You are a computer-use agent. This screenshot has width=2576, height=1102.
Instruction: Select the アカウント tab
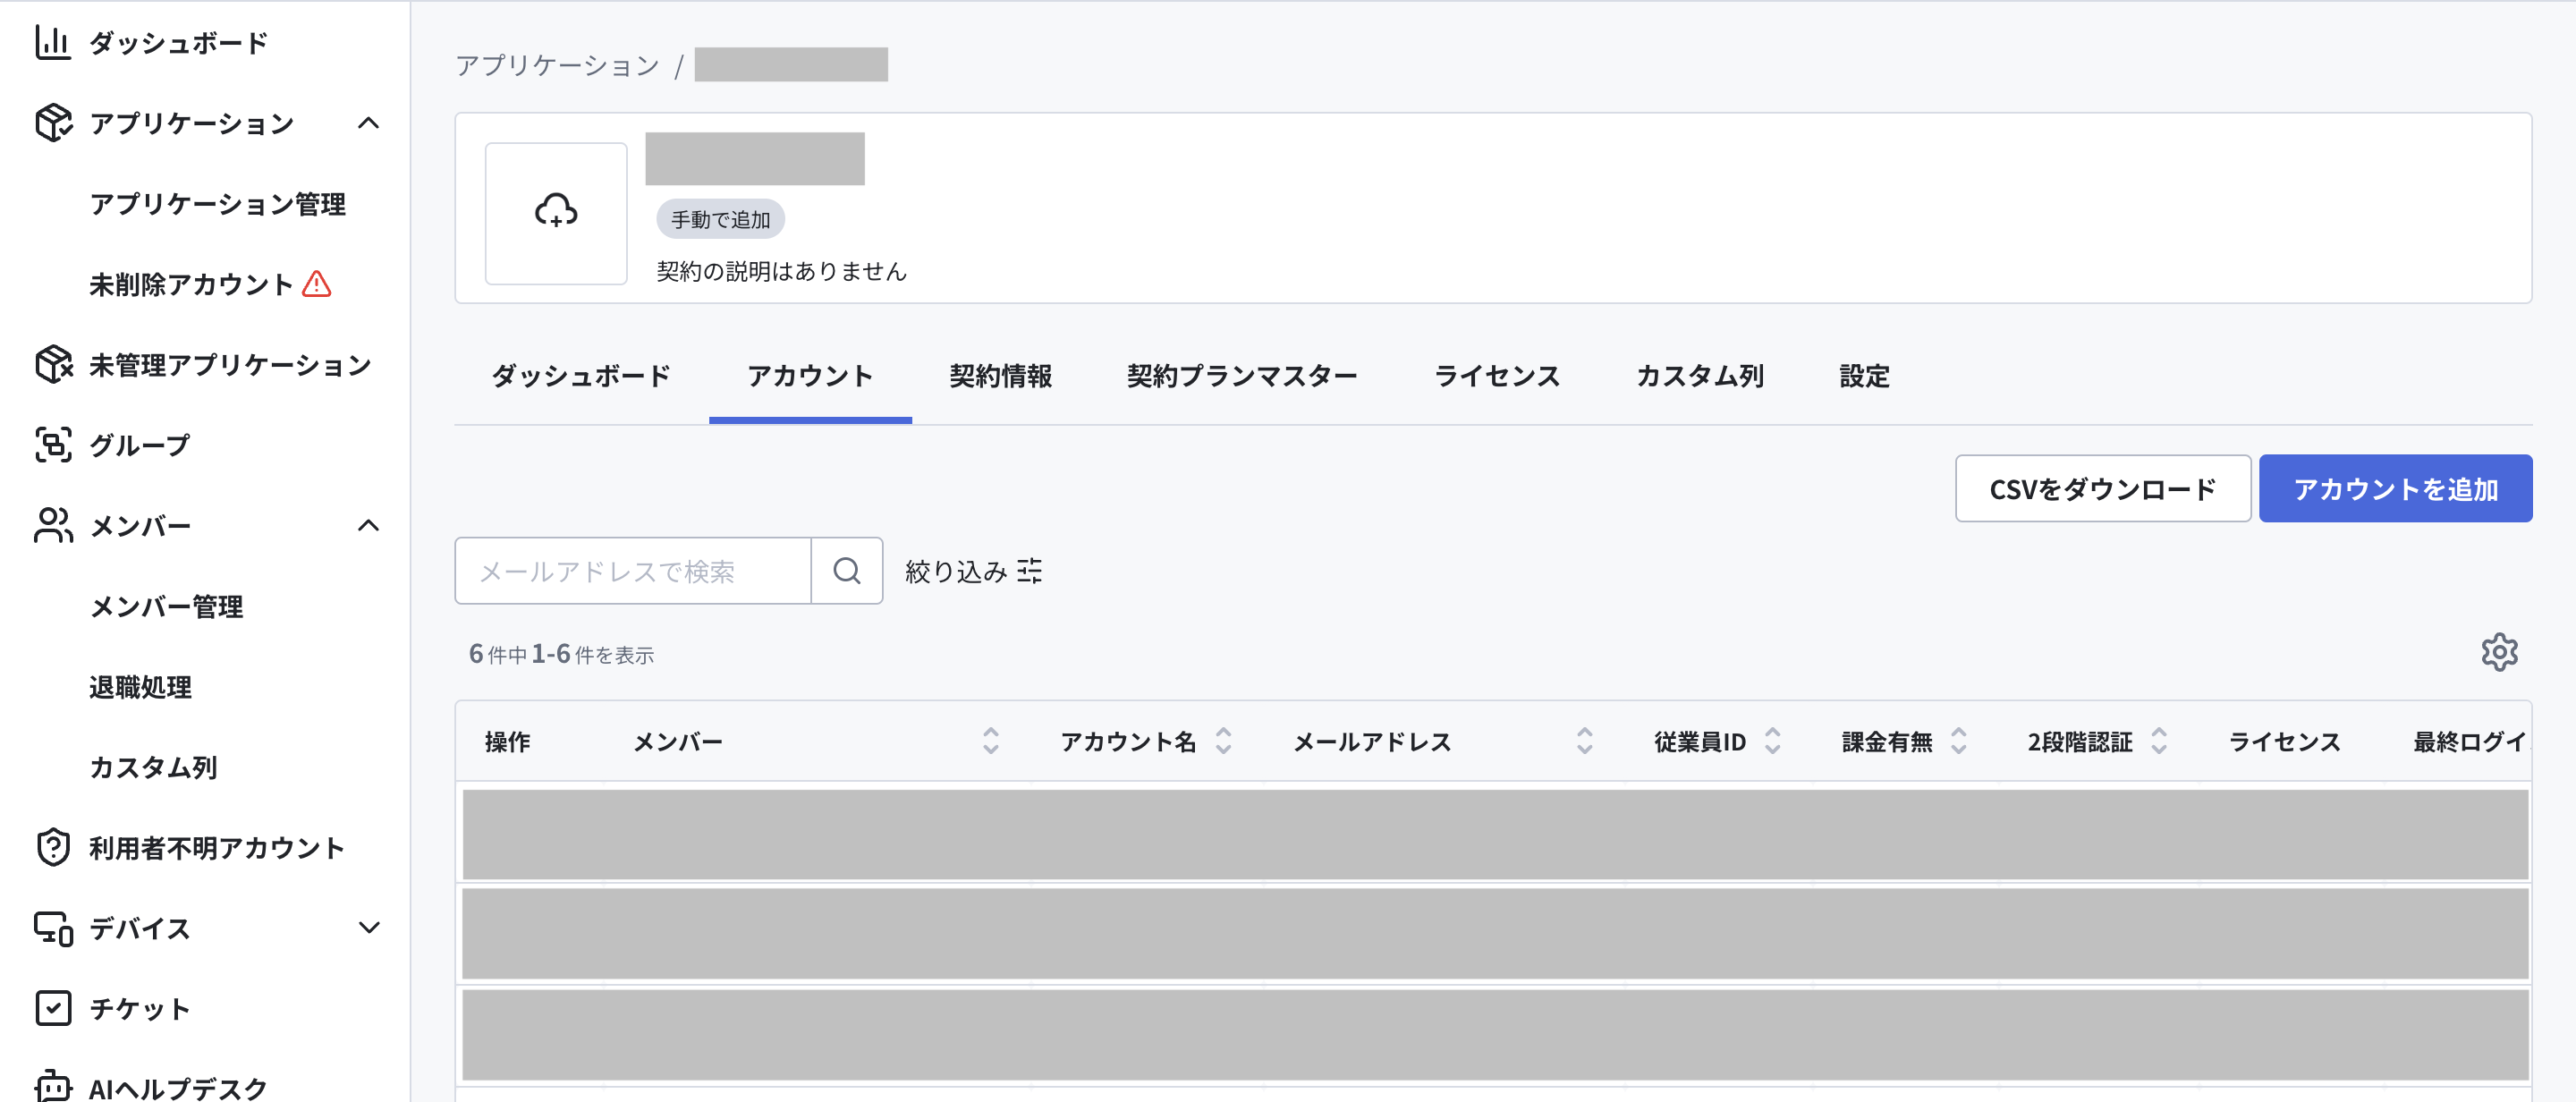point(810,376)
